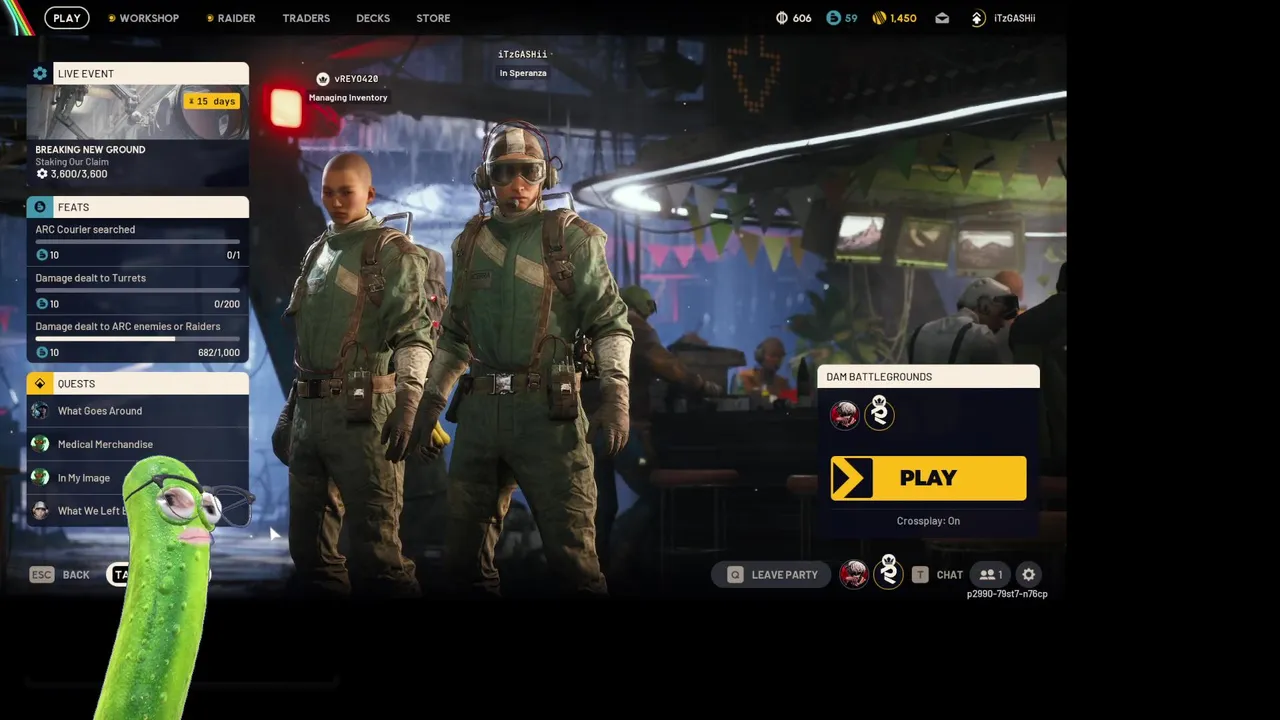Click the reward icon beside 0/1
1280x720 pixels.
click(42, 255)
